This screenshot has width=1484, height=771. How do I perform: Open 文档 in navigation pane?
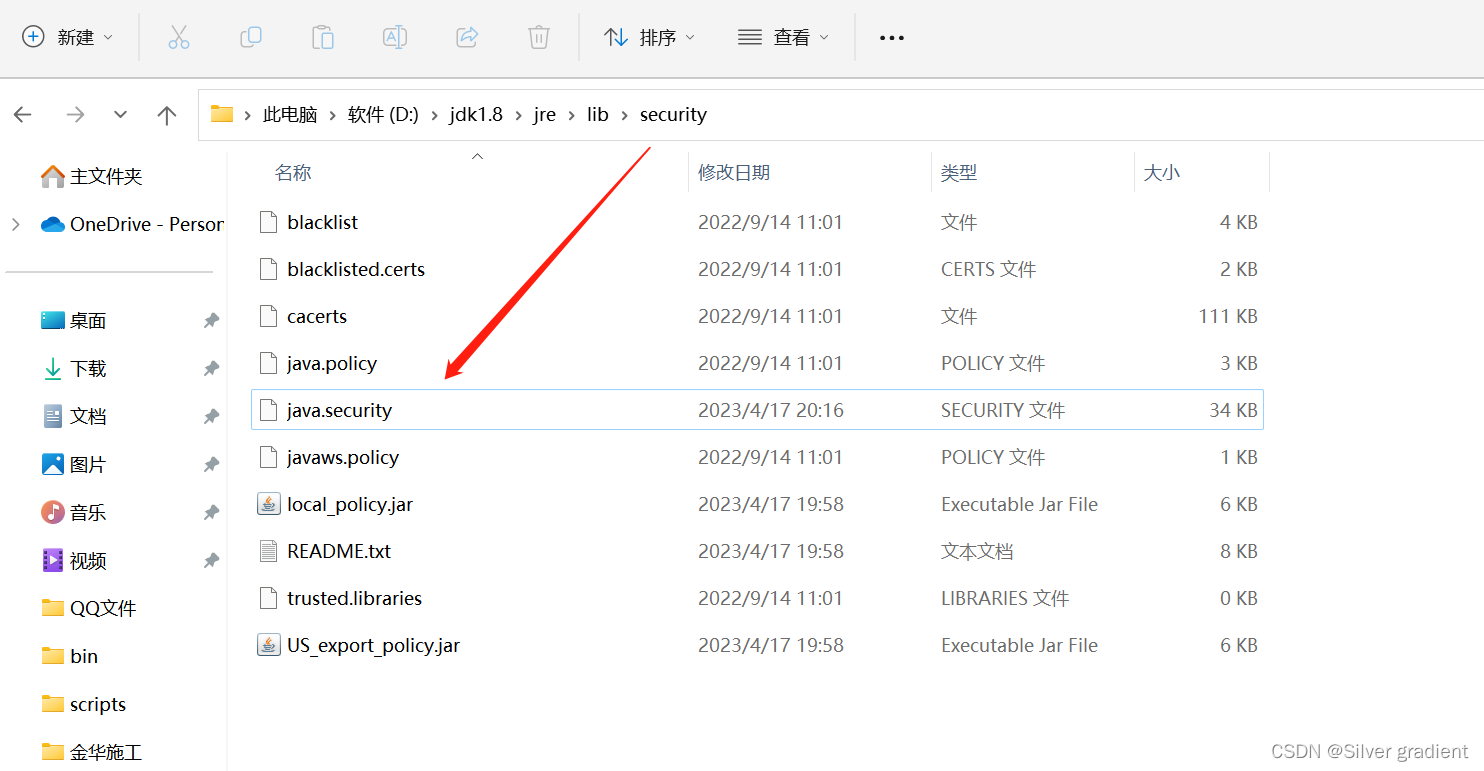click(88, 416)
